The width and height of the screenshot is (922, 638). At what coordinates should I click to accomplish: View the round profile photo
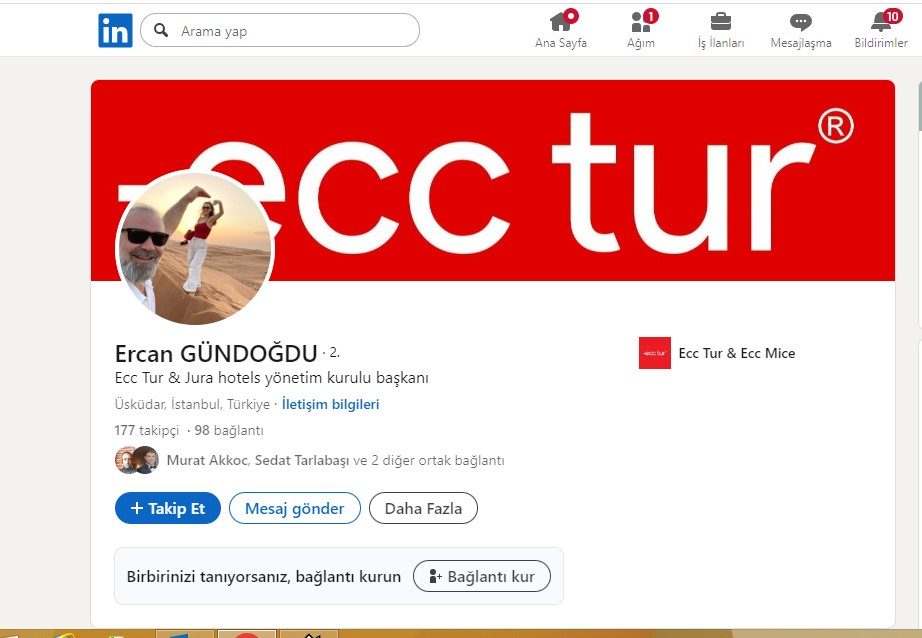[195, 248]
